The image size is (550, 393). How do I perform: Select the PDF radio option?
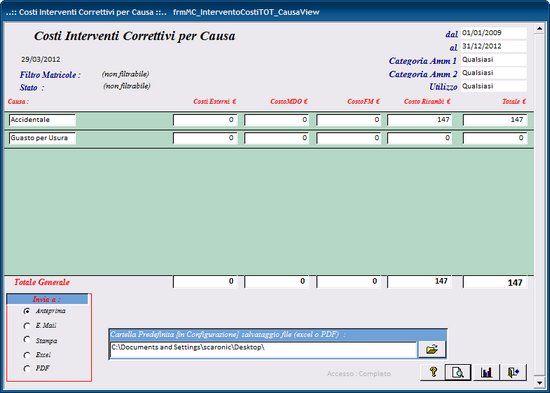(27, 368)
